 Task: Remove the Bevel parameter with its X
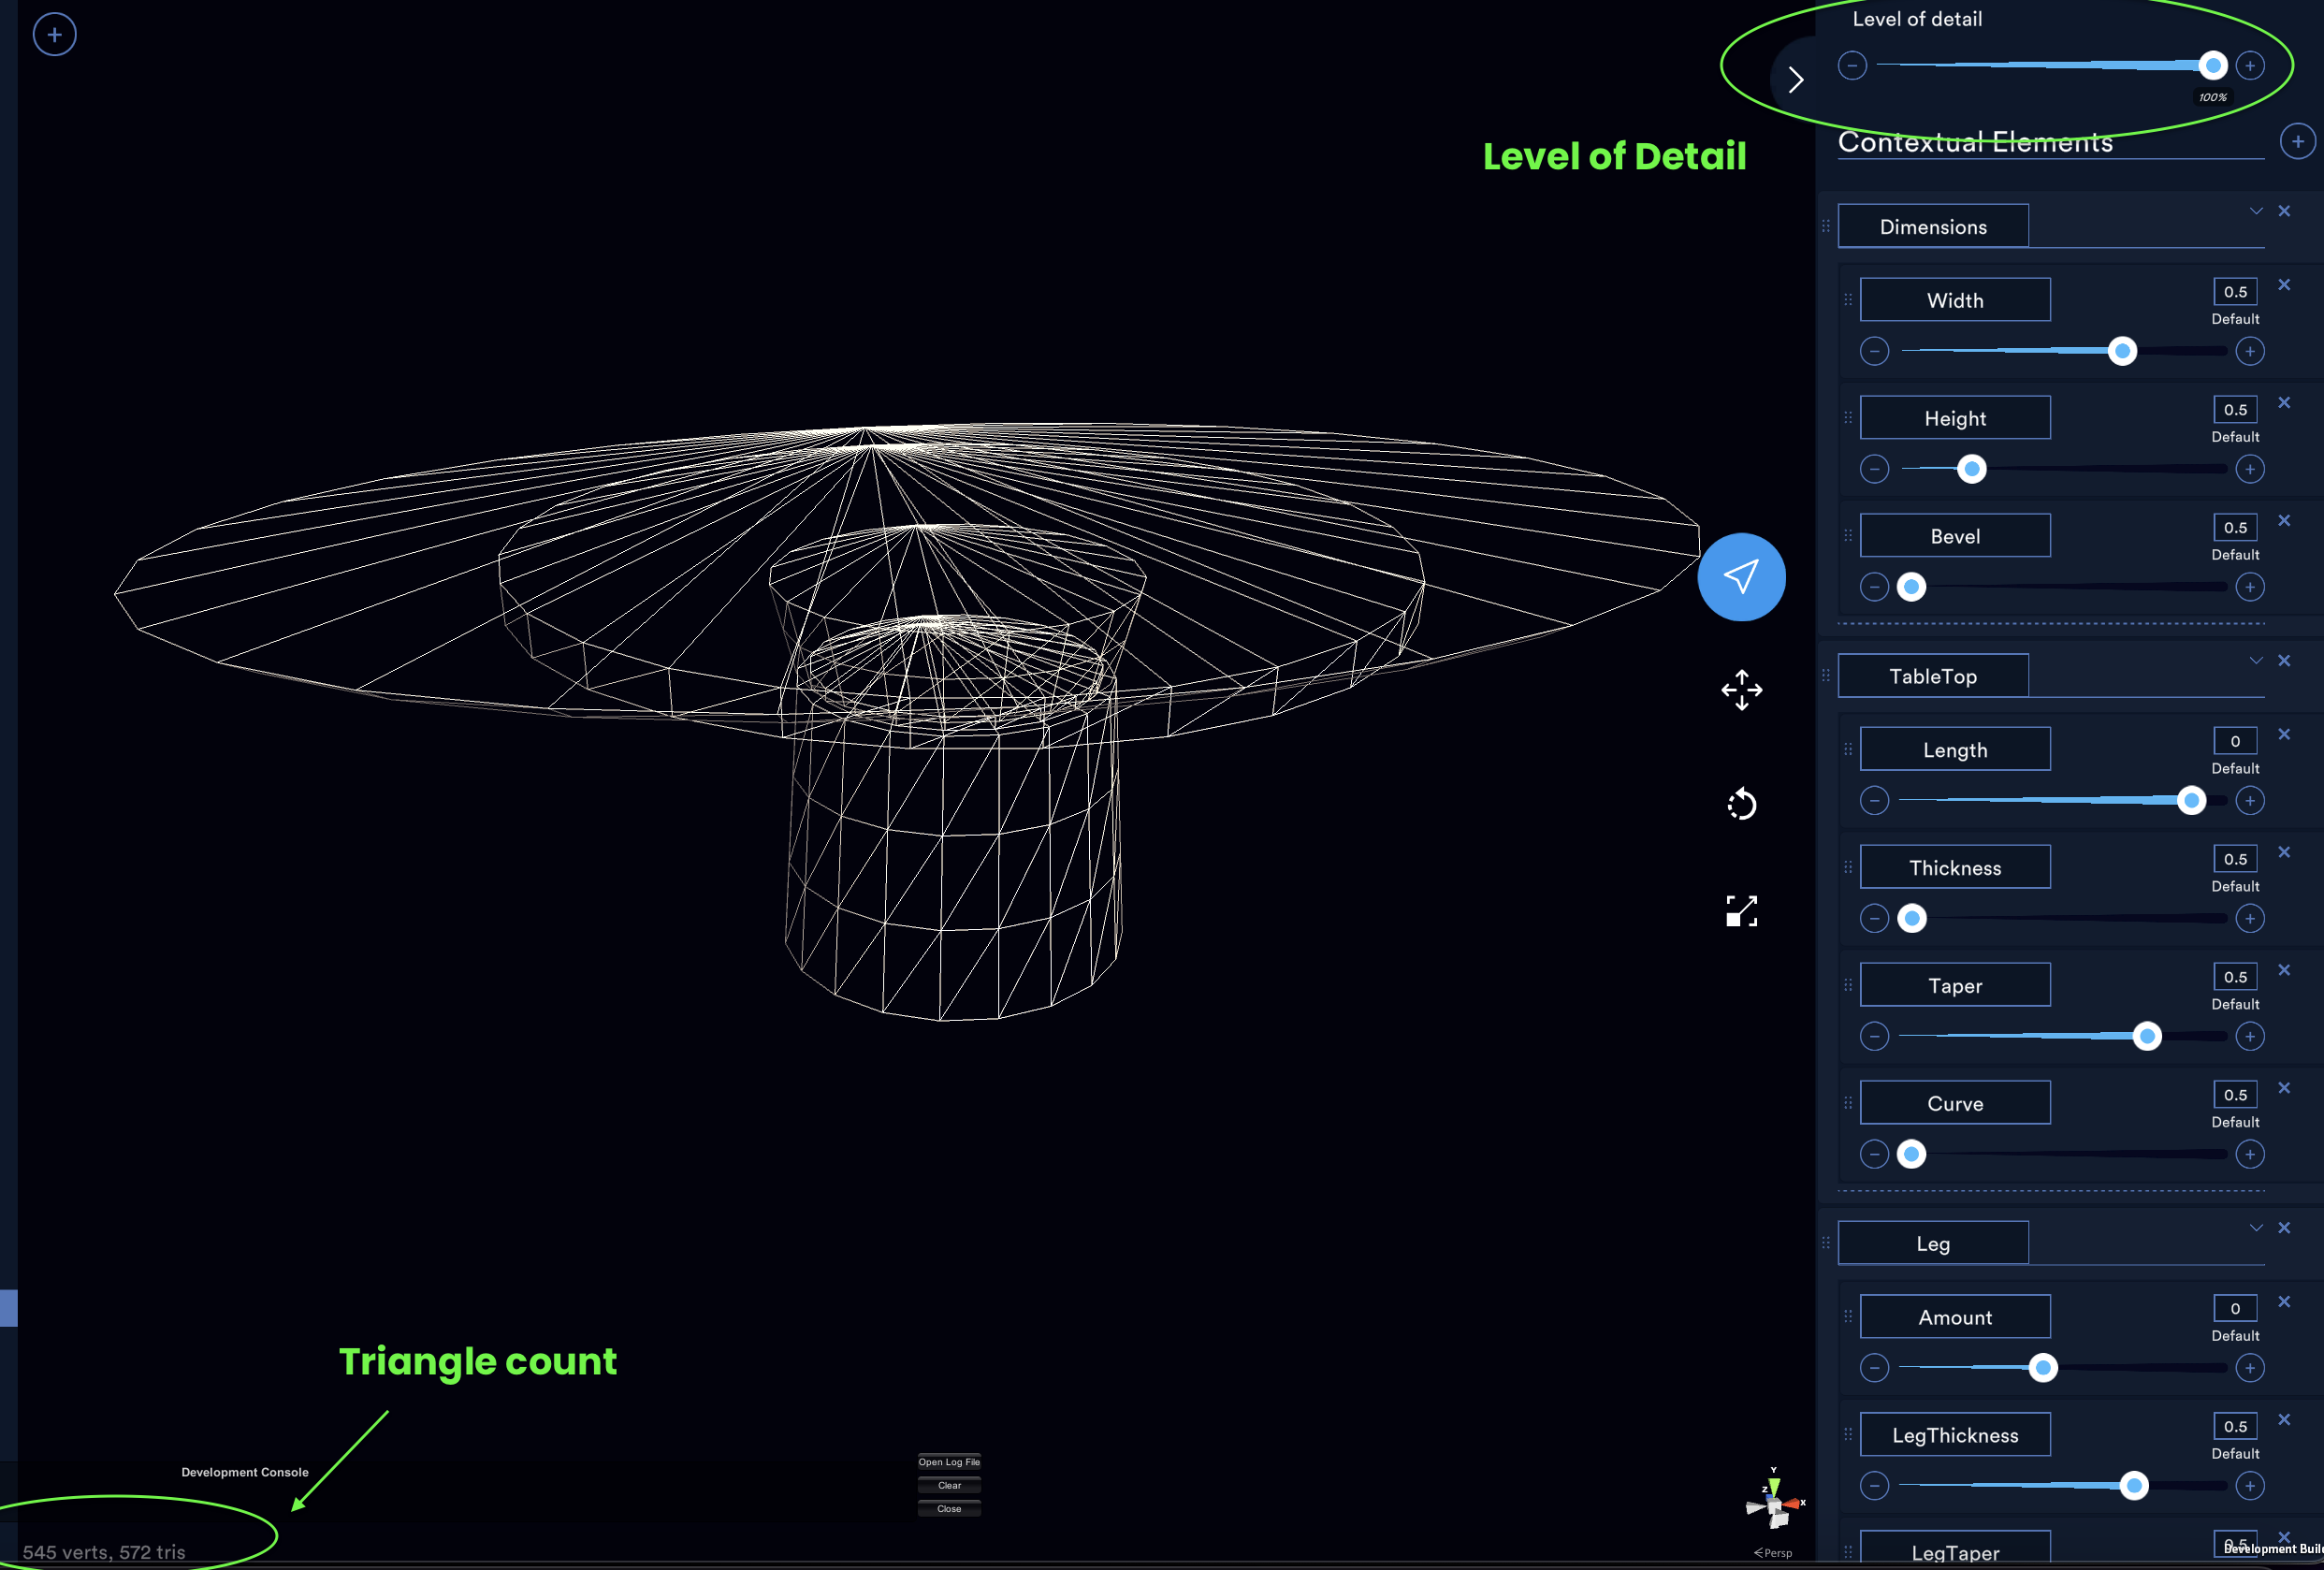tap(2285, 520)
